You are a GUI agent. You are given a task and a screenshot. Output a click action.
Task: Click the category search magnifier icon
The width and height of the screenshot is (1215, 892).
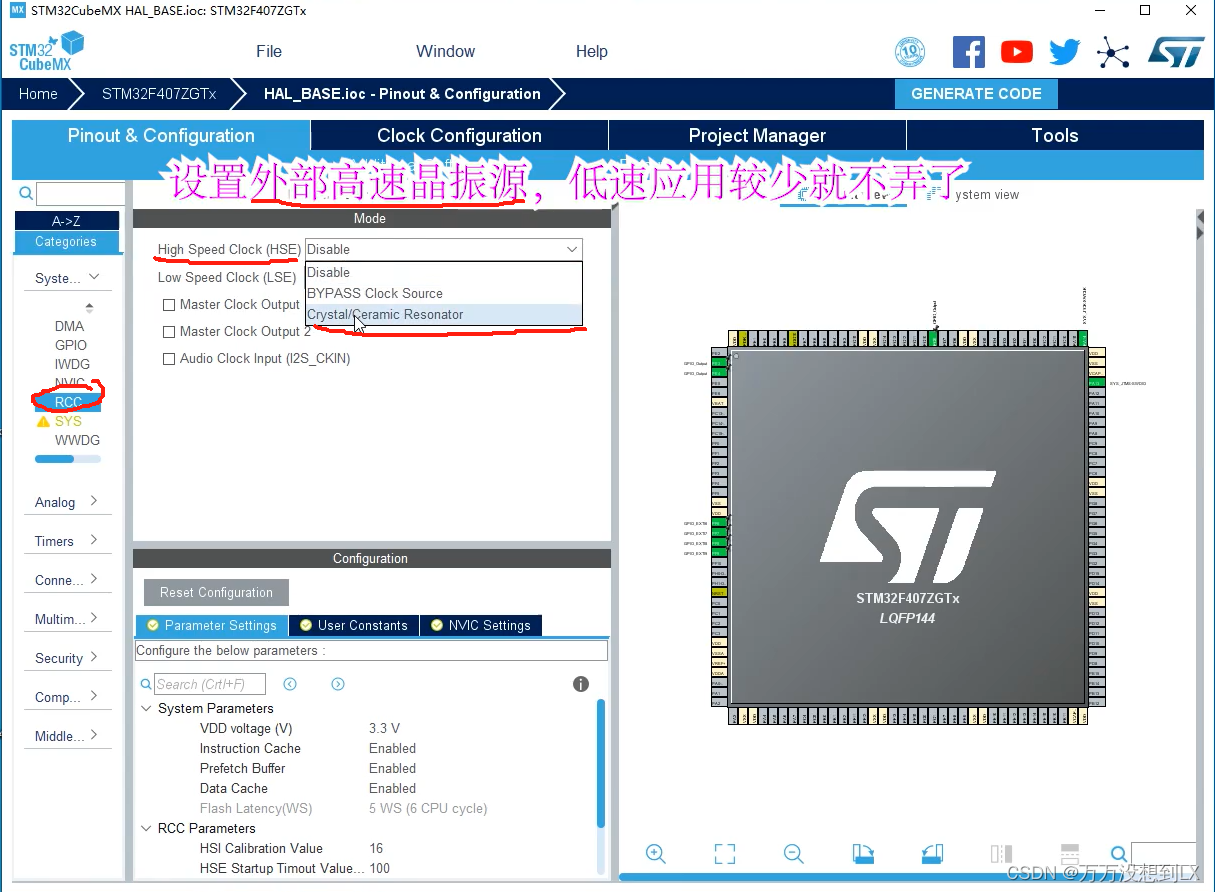(x=26, y=194)
